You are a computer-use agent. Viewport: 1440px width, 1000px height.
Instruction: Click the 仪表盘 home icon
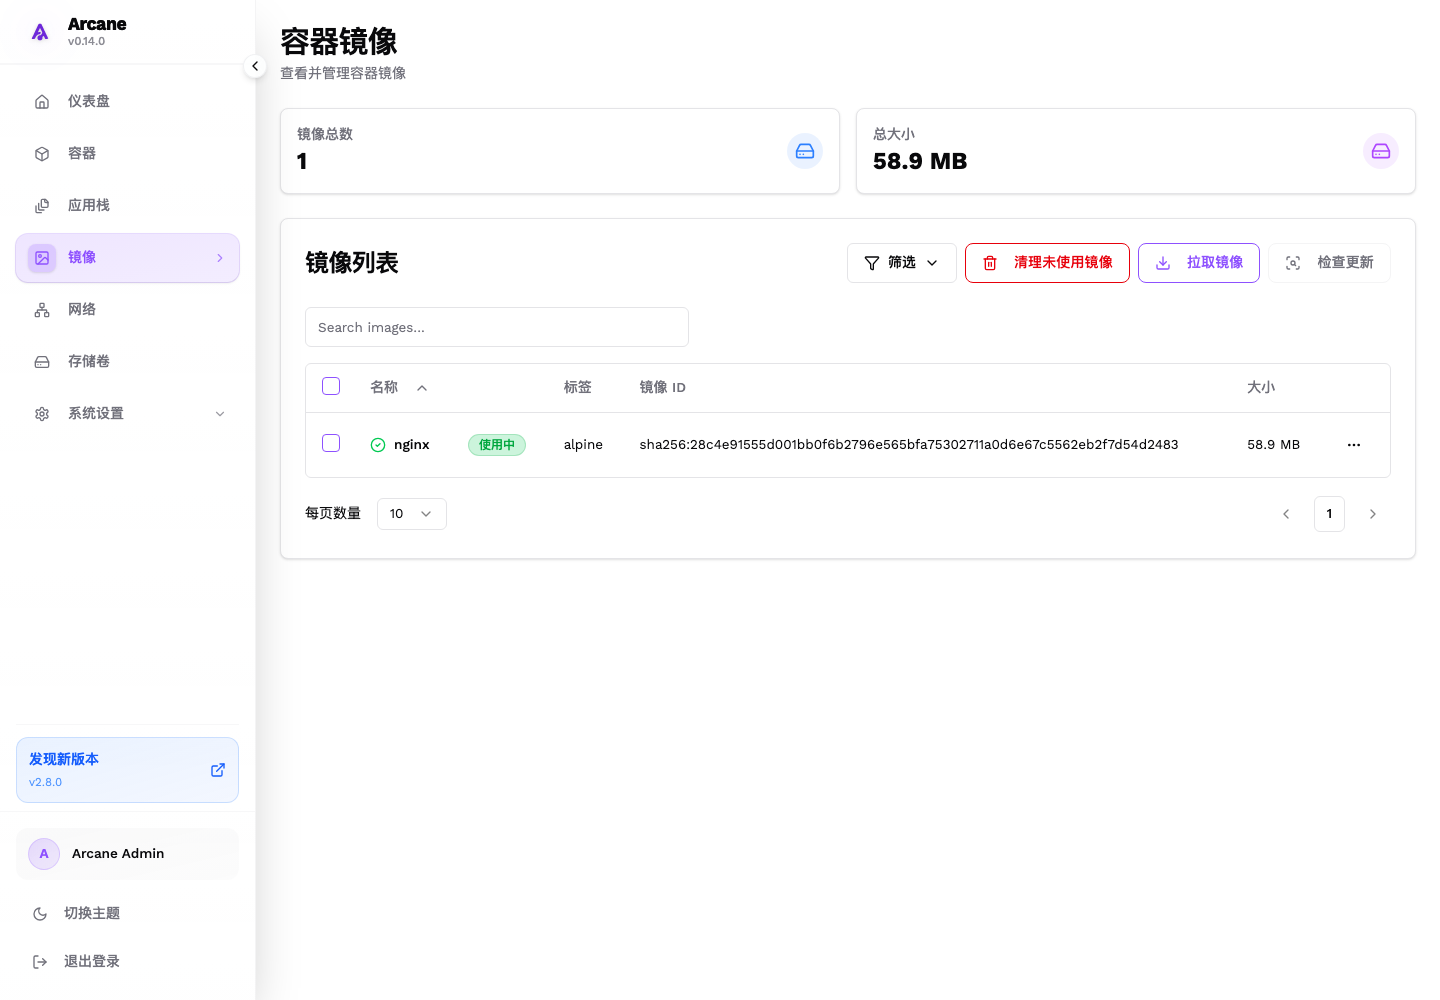point(42,101)
